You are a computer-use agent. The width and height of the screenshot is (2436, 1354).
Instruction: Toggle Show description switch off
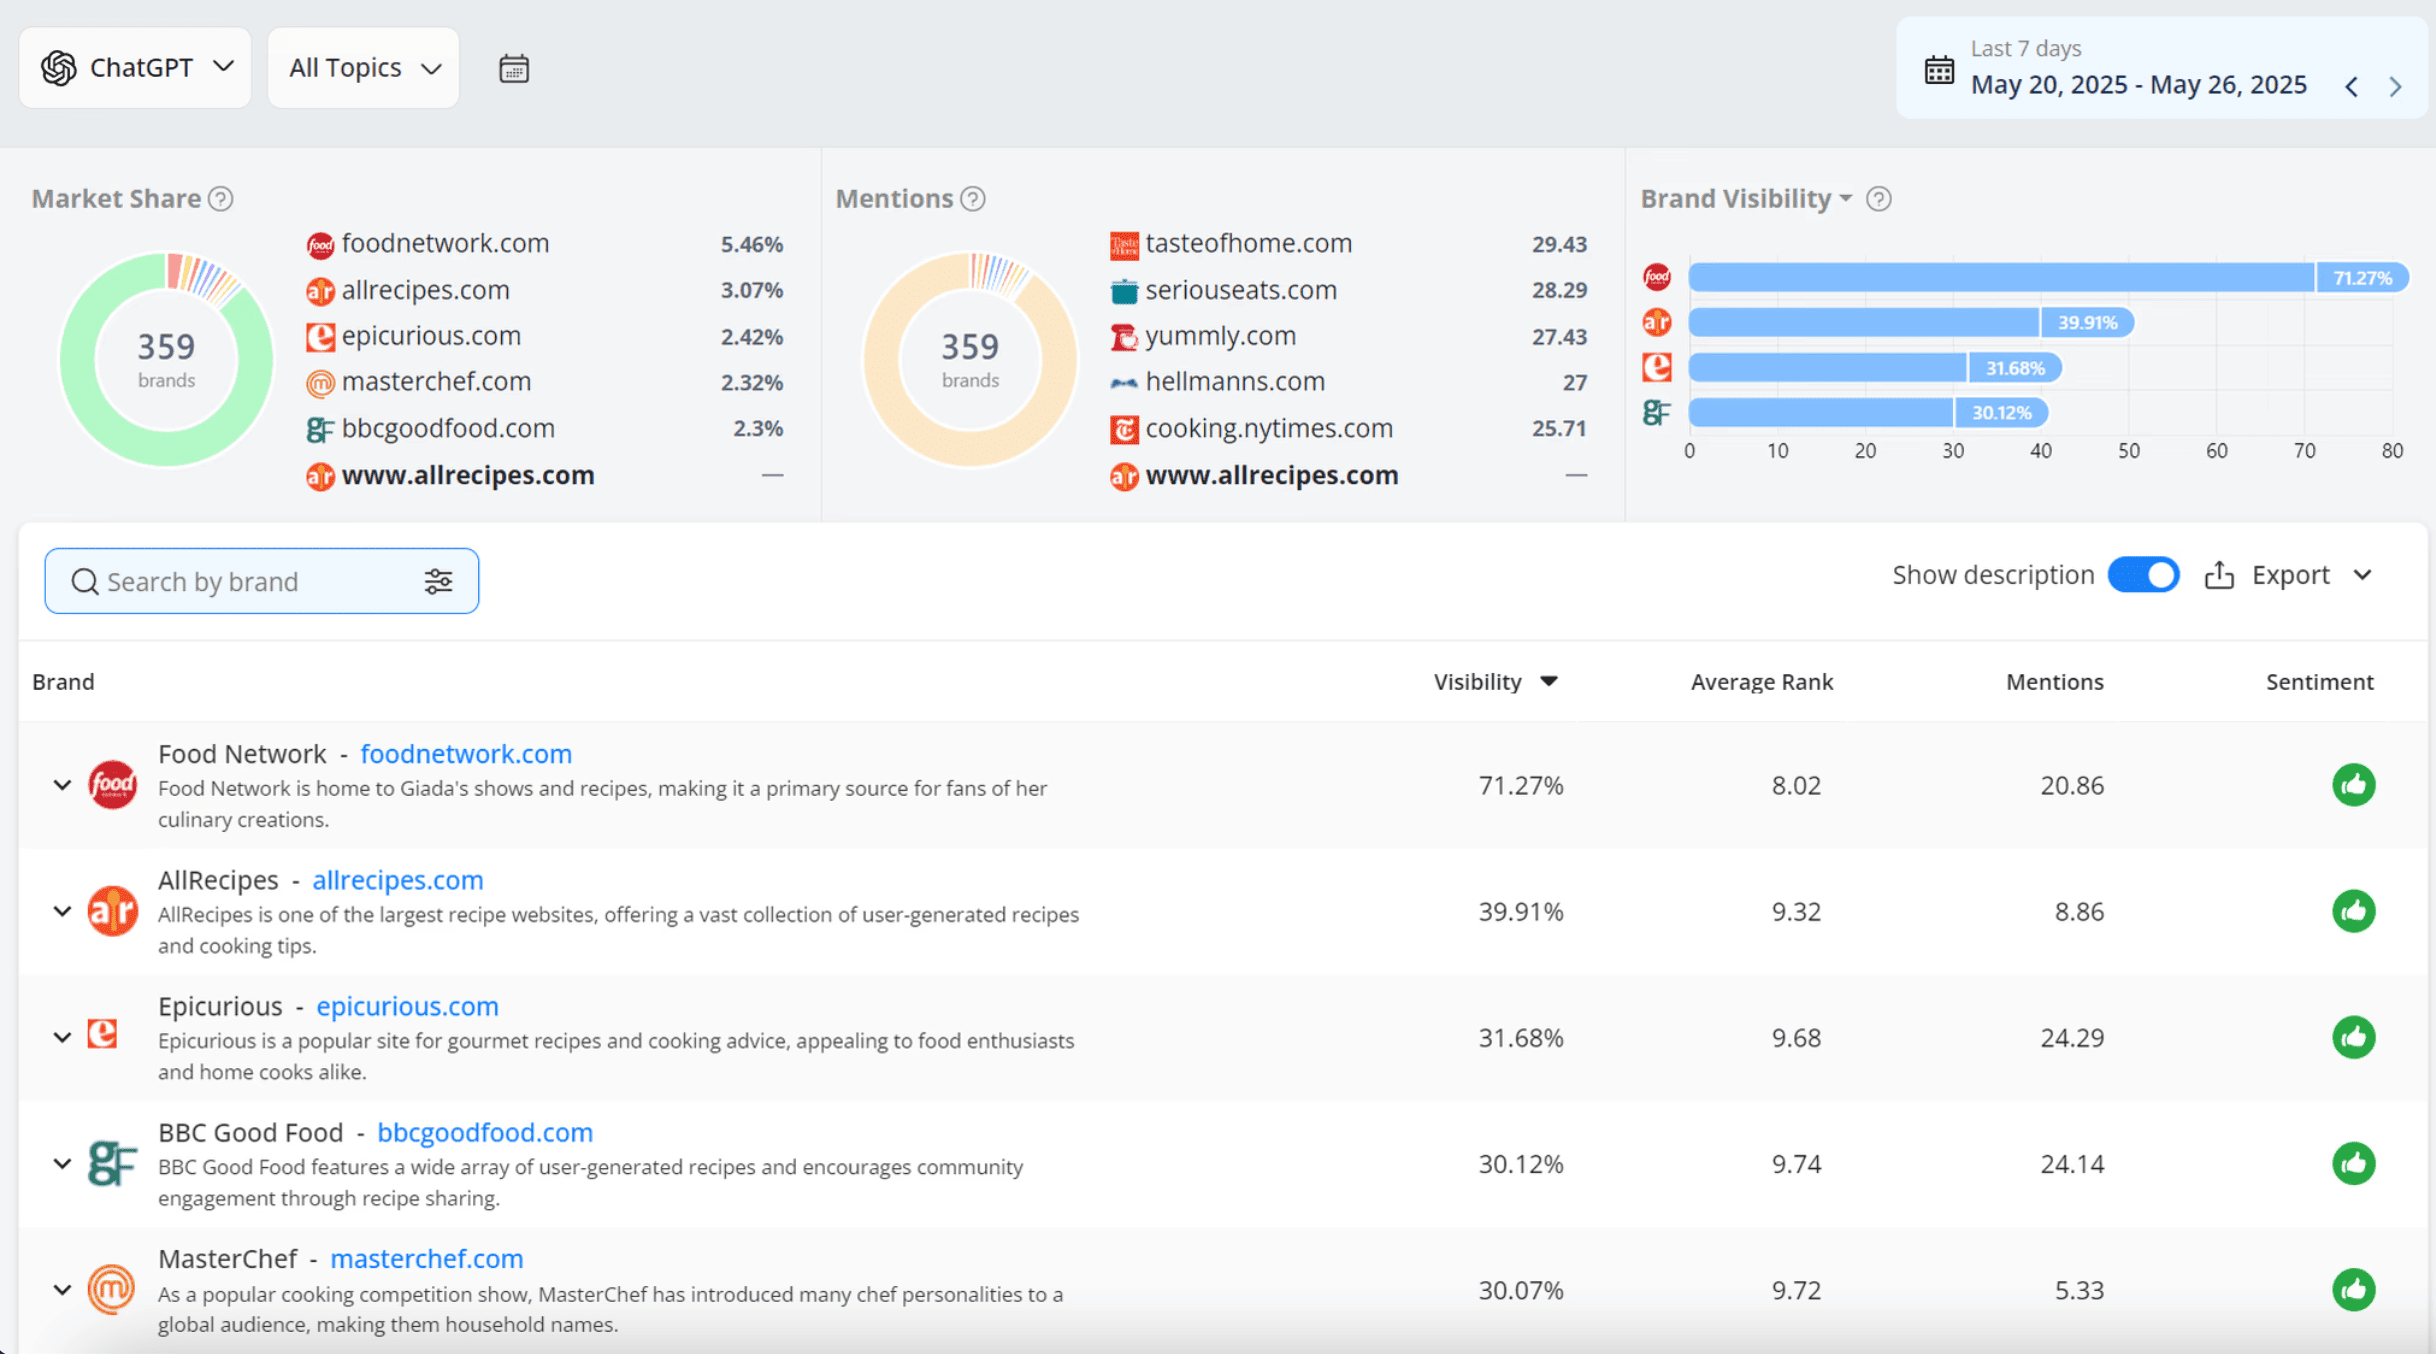[2143, 575]
